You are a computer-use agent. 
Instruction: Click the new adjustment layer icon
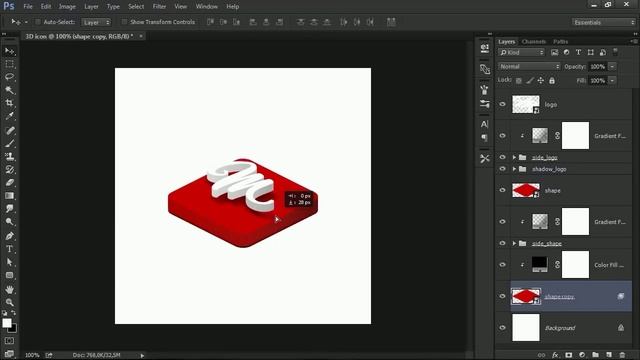coord(582,355)
